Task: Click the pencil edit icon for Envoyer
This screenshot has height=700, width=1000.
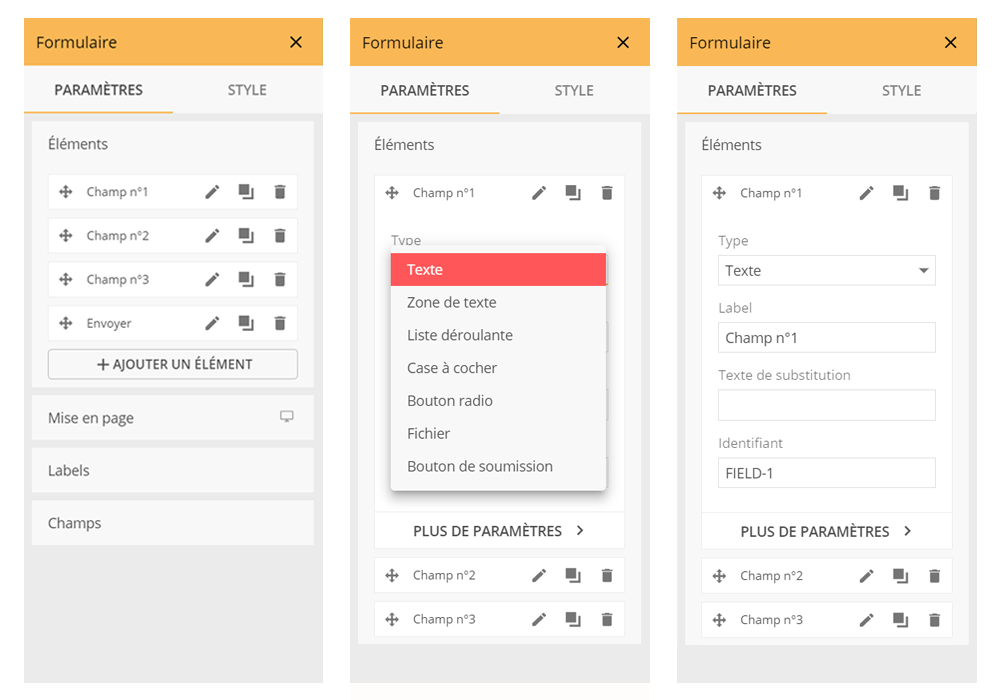Action: point(212,323)
